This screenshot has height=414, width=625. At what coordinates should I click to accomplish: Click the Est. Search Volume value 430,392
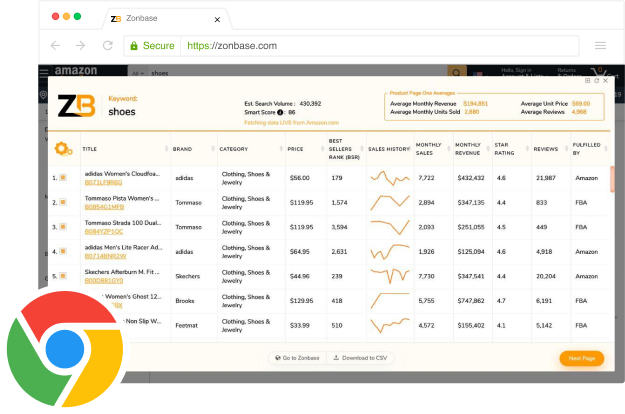(x=311, y=104)
